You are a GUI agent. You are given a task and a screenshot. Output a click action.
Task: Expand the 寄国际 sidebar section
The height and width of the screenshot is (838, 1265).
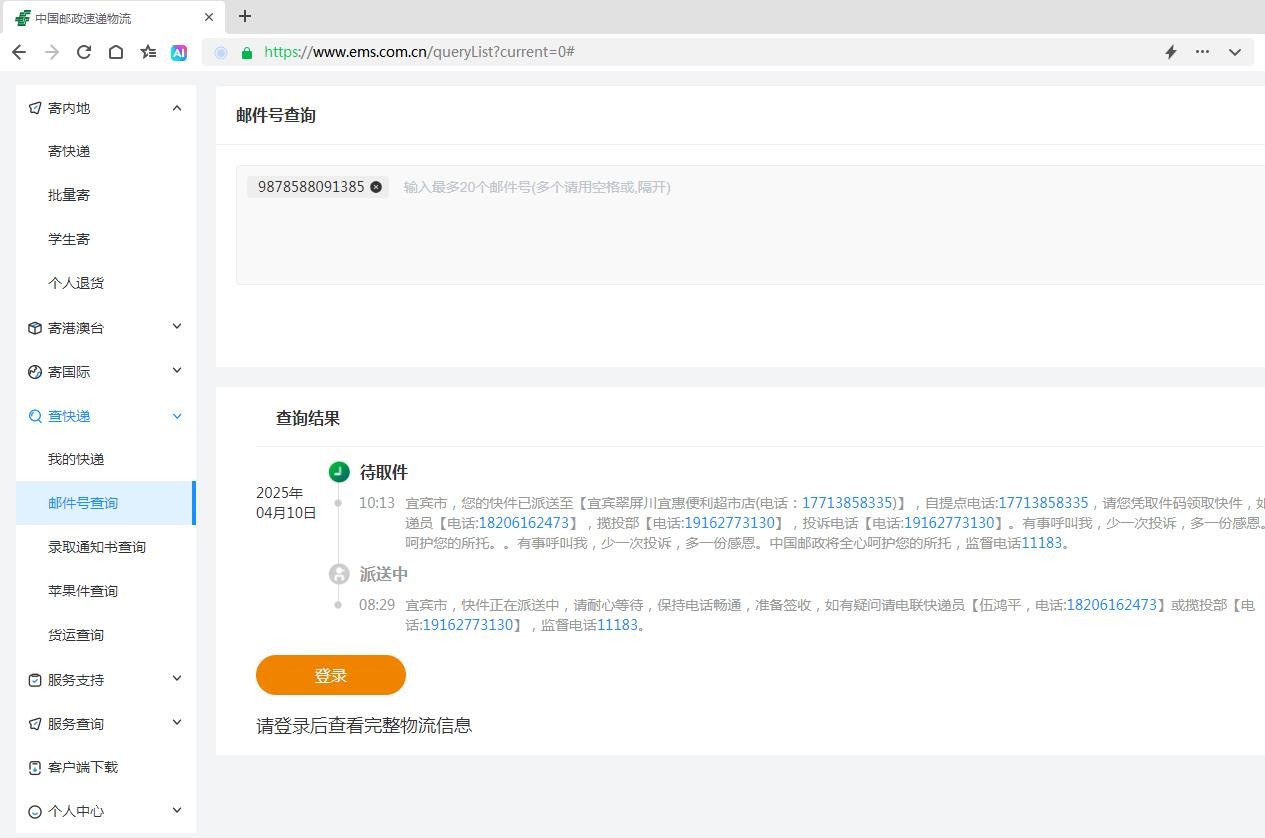pos(177,371)
